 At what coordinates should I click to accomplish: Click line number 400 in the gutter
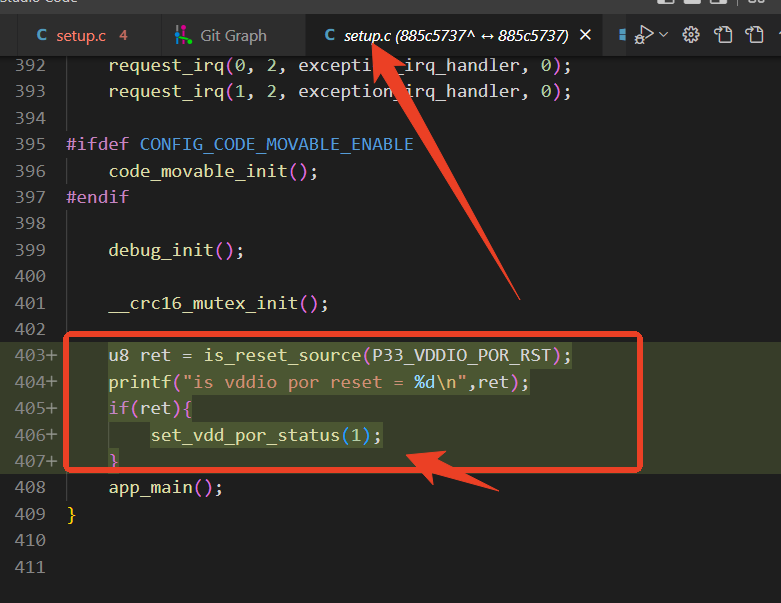pos(30,276)
